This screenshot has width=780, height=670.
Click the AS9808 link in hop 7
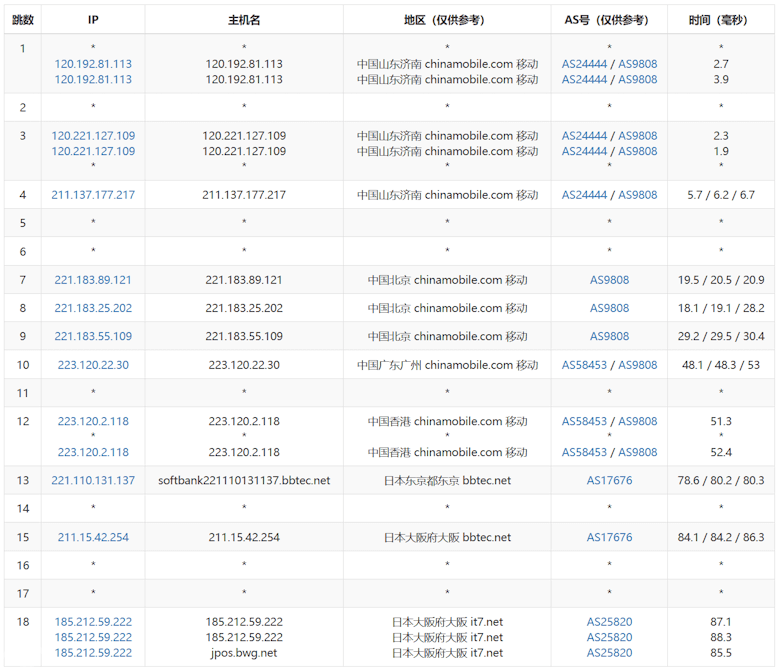tap(609, 280)
